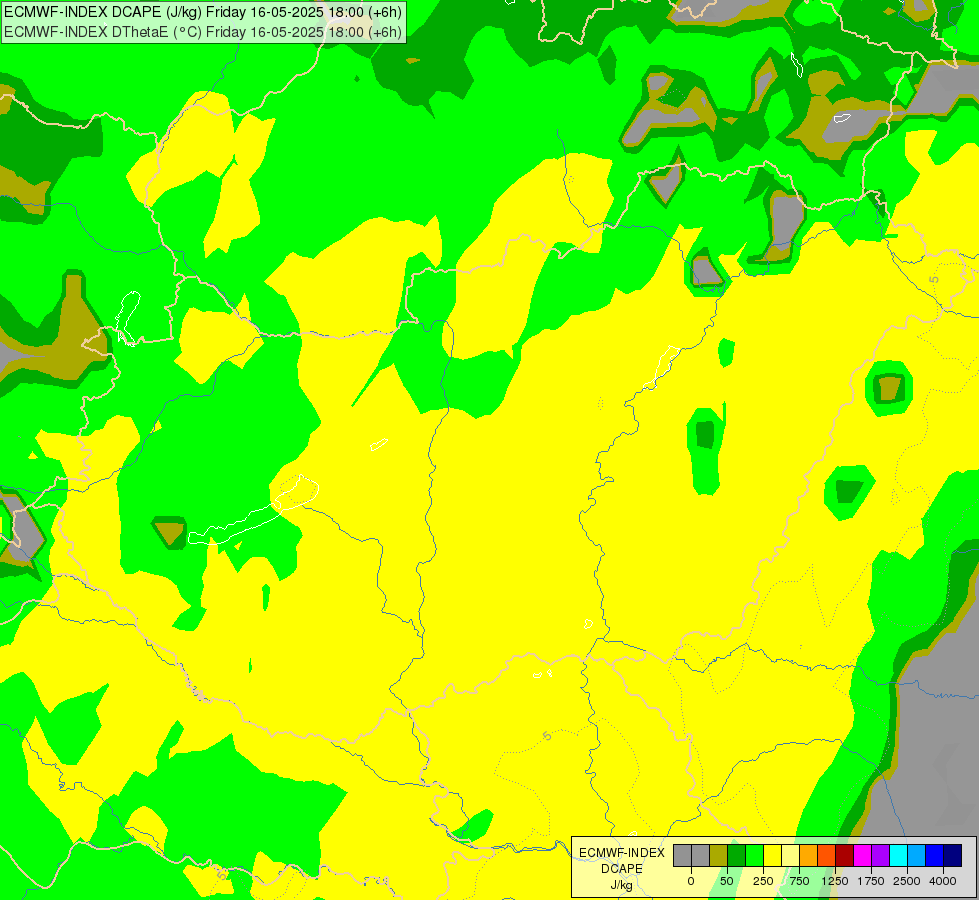Image resolution: width=979 pixels, height=900 pixels.
Task: Click the red-orange swatch in the color scale
Action: (x=827, y=856)
